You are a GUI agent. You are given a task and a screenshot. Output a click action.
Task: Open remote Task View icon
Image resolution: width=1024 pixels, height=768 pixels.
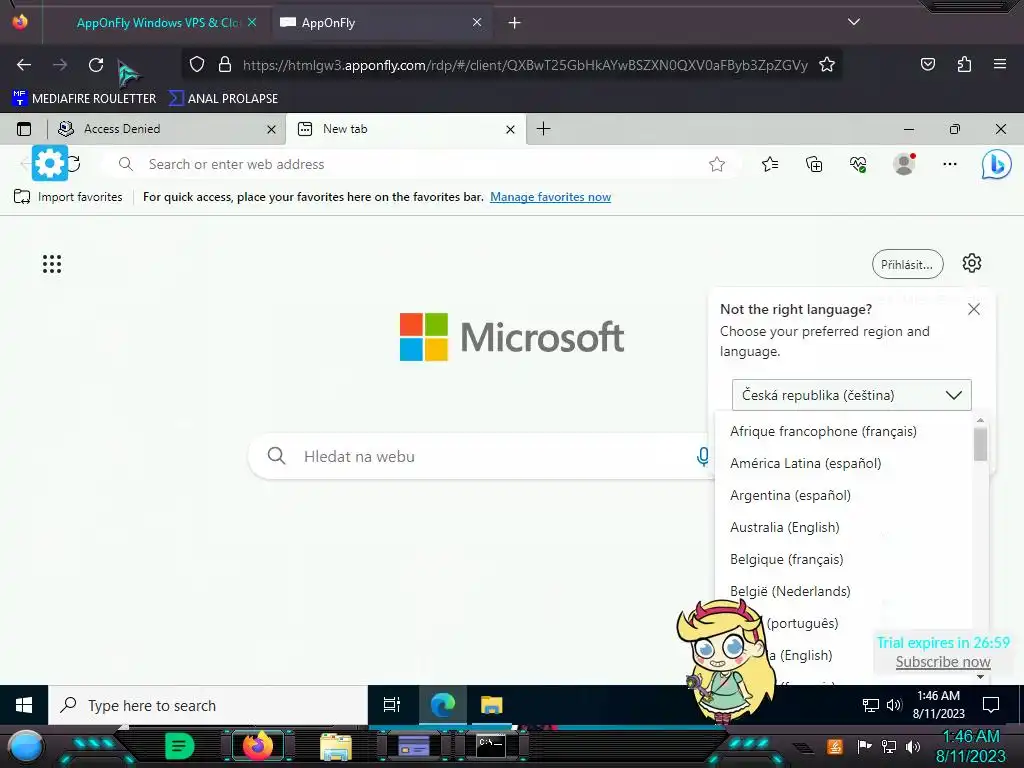click(x=392, y=705)
